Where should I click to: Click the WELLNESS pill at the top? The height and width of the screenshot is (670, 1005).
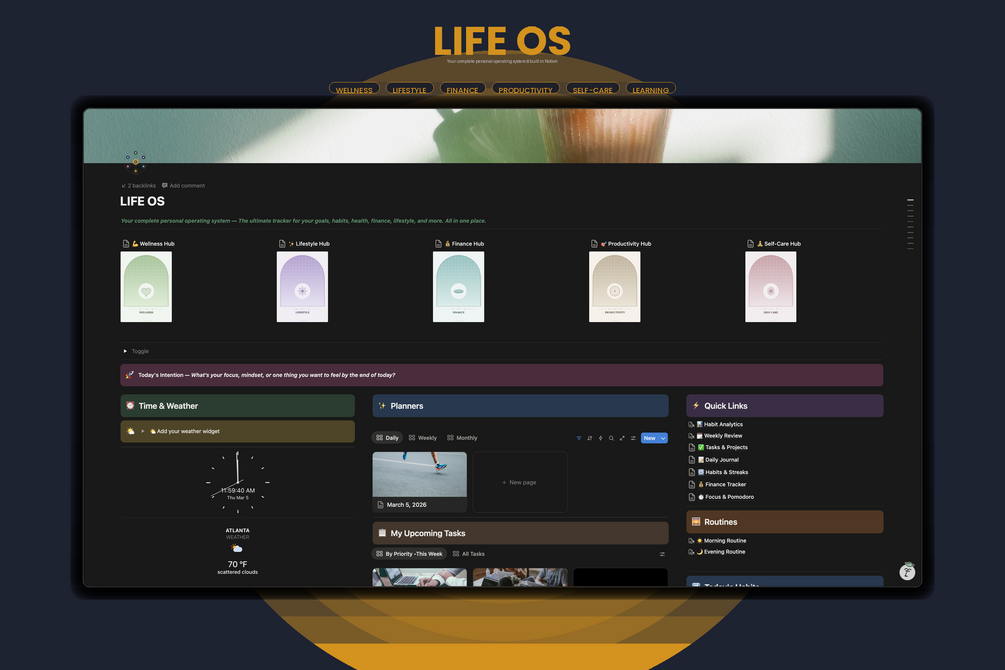pyautogui.click(x=354, y=90)
